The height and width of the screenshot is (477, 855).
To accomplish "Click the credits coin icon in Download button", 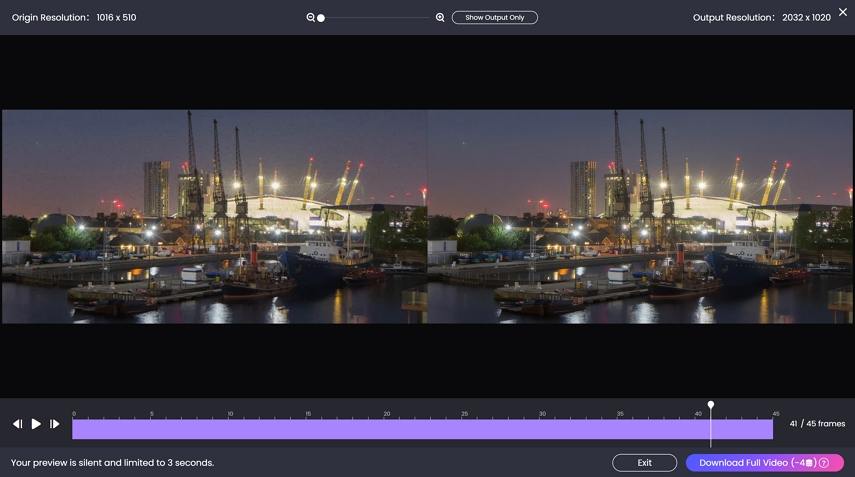I will point(810,463).
